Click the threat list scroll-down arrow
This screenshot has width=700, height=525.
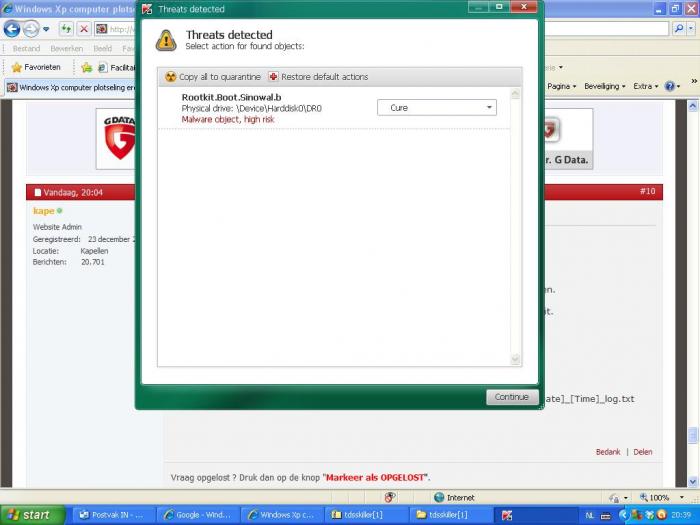click(515, 359)
